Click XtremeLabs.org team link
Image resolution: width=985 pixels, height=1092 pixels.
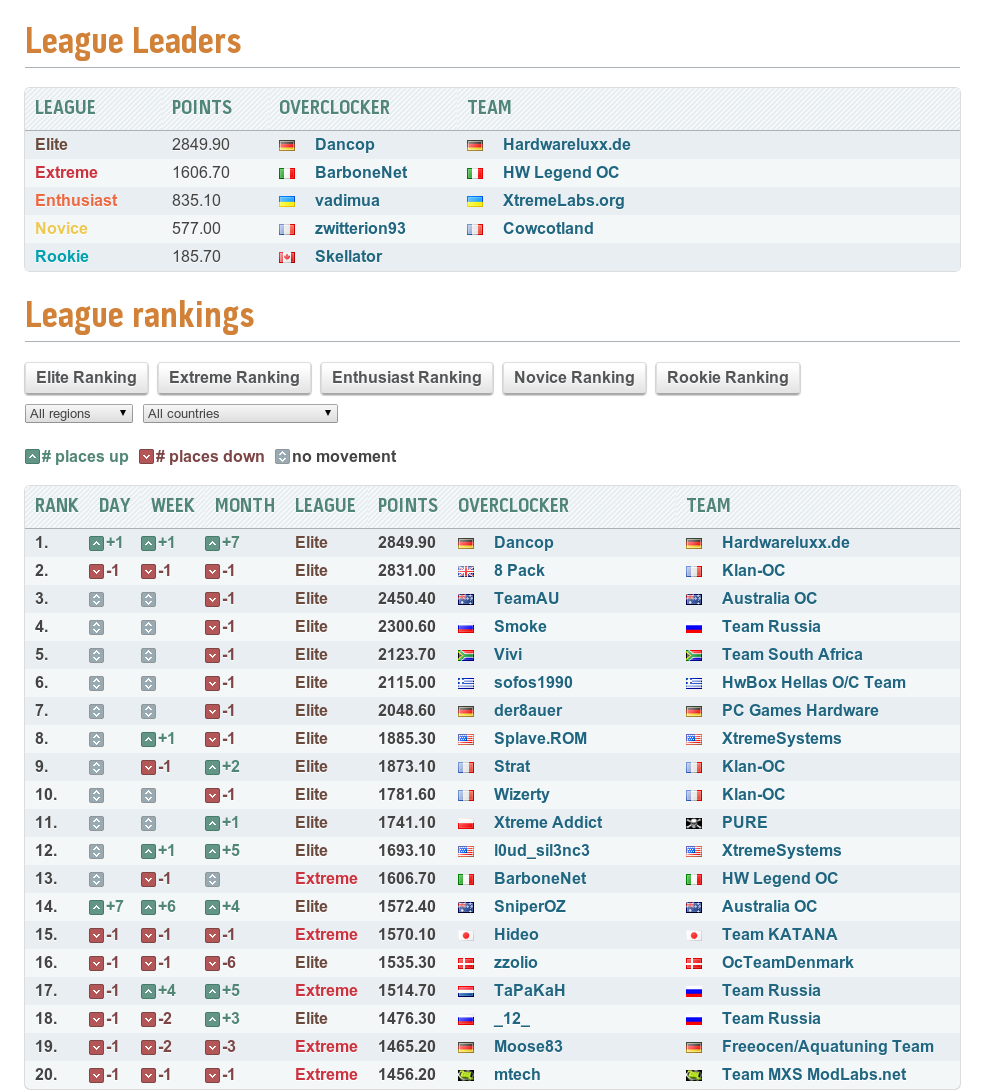[x=564, y=201]
